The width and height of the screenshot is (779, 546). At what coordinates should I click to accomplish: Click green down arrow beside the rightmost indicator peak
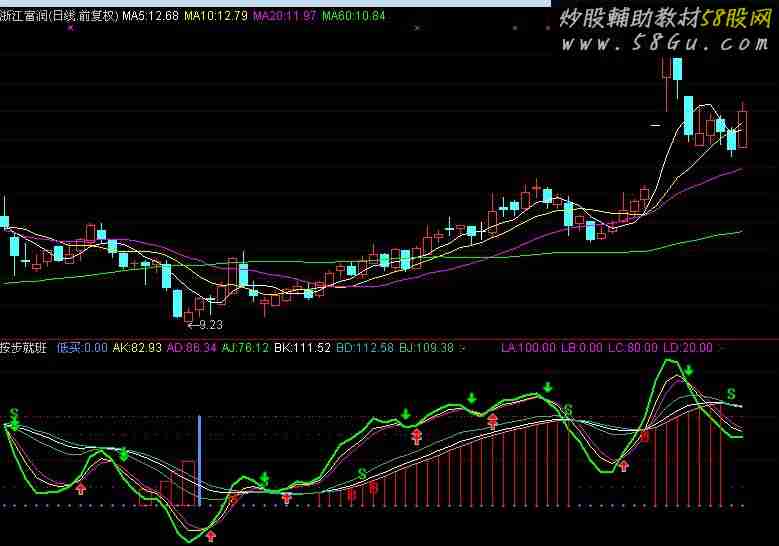pos(689,371)
